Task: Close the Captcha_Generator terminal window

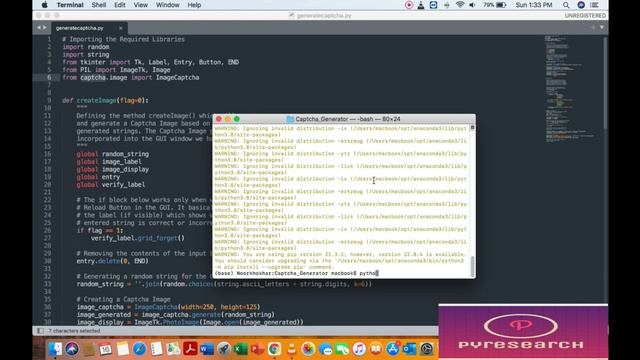Action: click(219, 119)
